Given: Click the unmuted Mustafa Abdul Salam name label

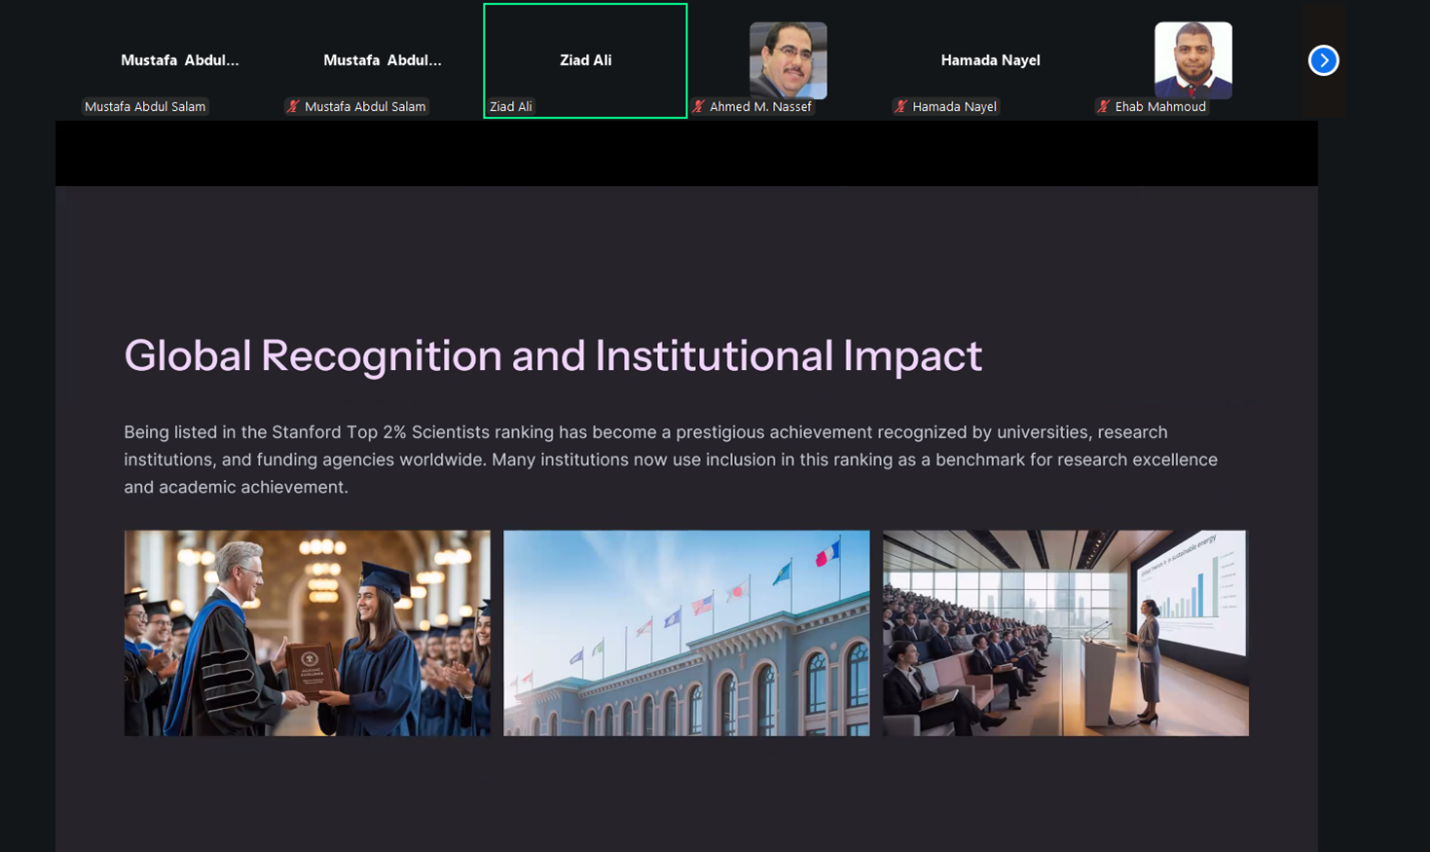Looking at the screenshot, I should pyautogui.click(x=145, y=106).
